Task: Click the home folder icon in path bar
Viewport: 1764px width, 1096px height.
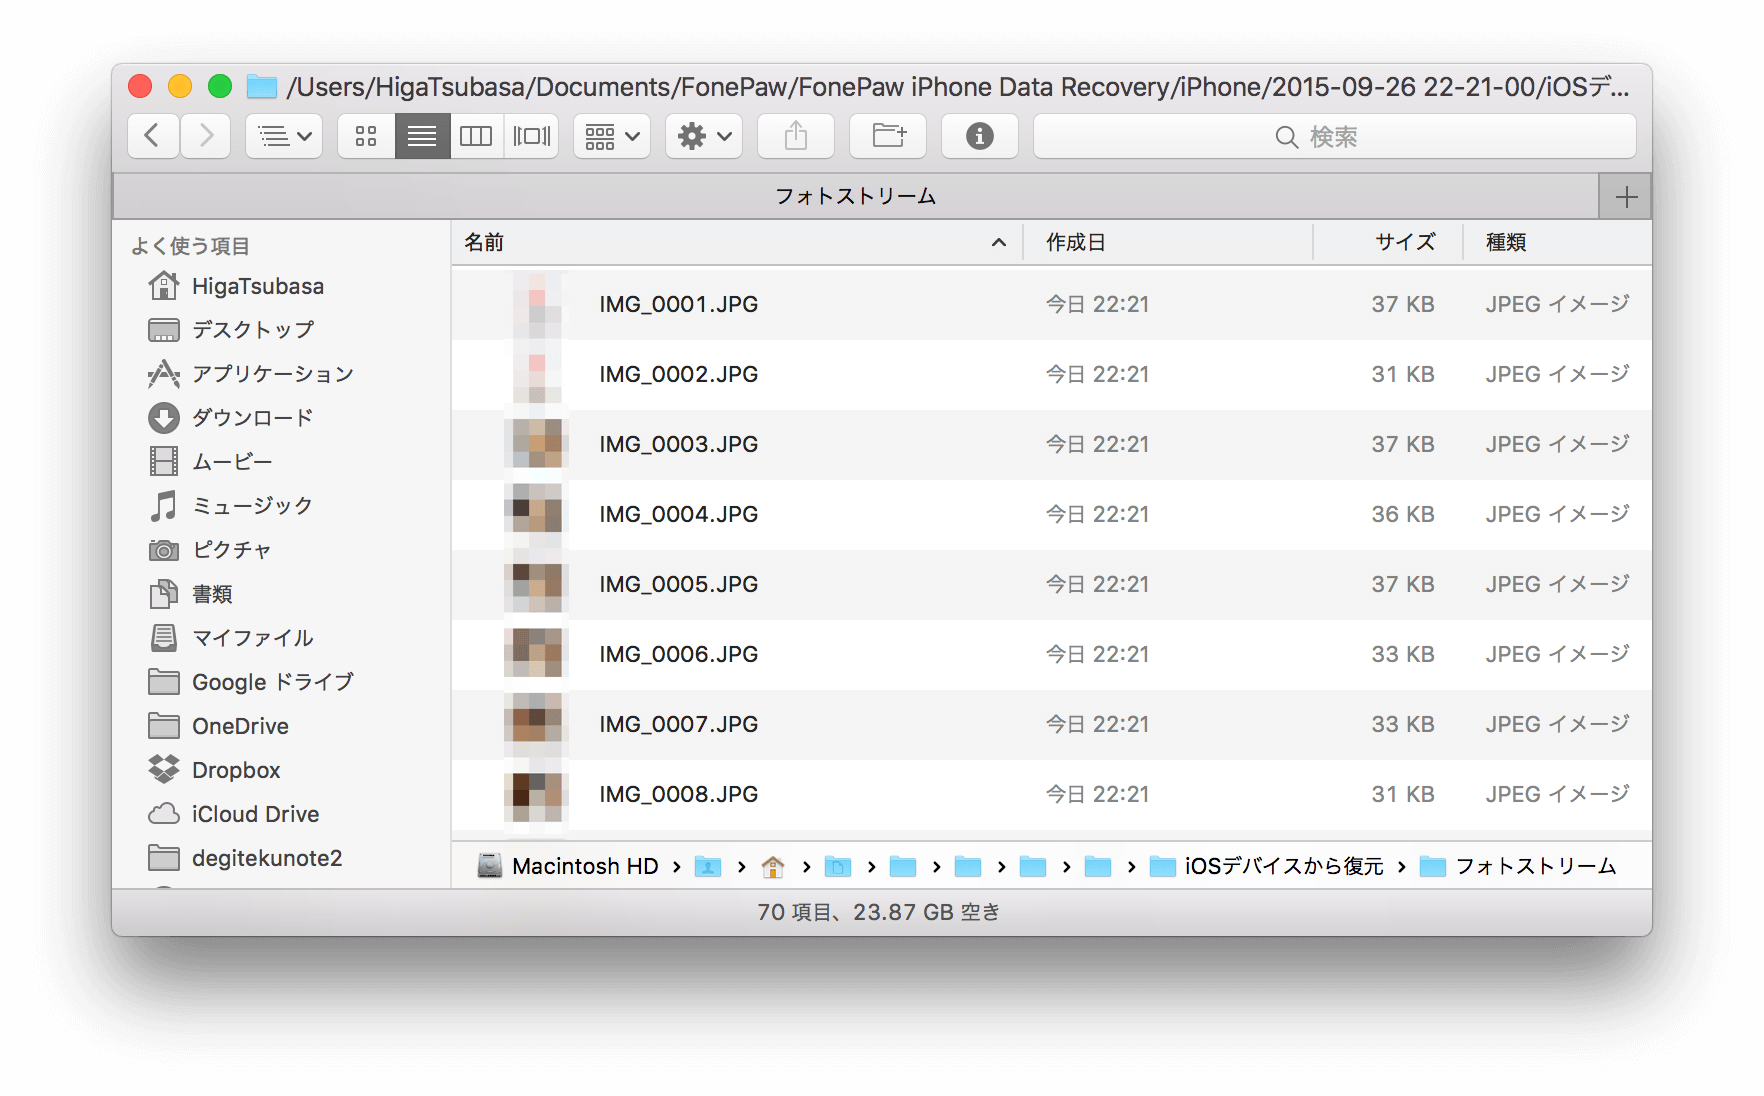Action: pos(772,866)
